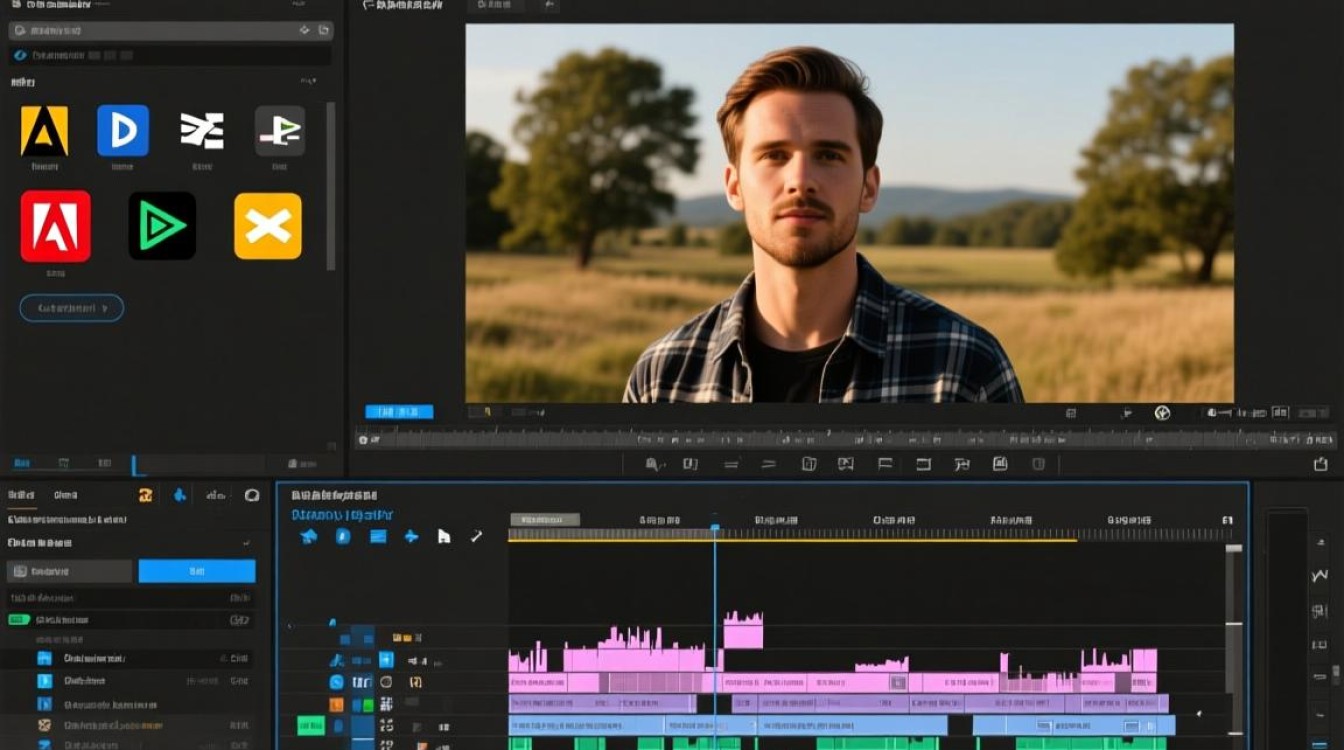Toggle the green track label in timeline header

(311, 725)
